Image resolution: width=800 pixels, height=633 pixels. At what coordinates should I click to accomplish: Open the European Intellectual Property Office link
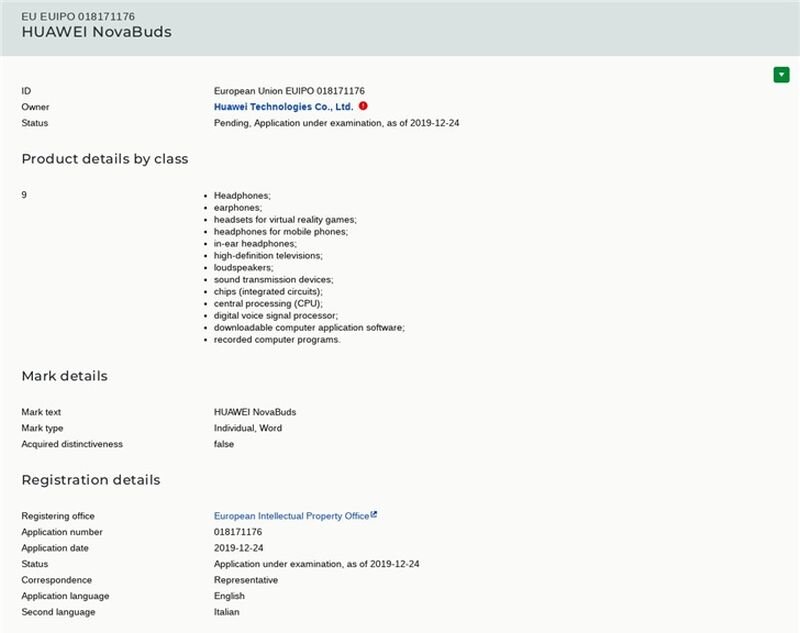291,516
